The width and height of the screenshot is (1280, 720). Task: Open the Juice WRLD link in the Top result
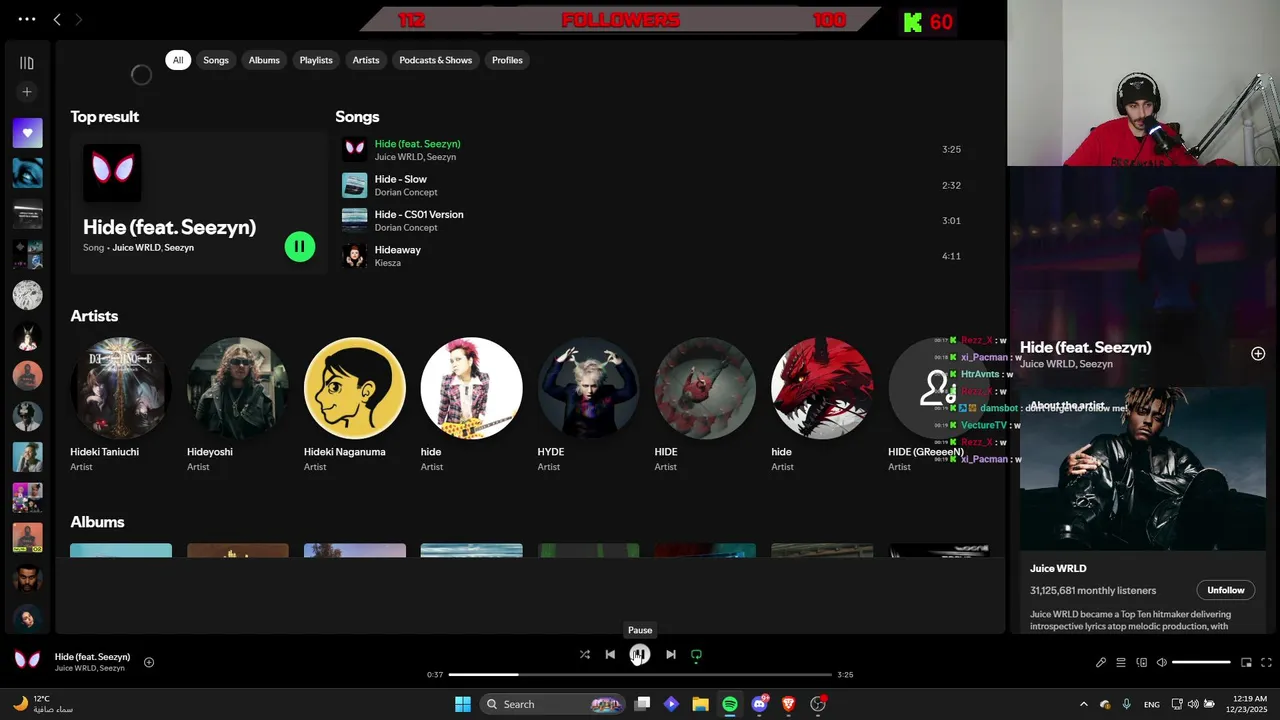(136, 248)
